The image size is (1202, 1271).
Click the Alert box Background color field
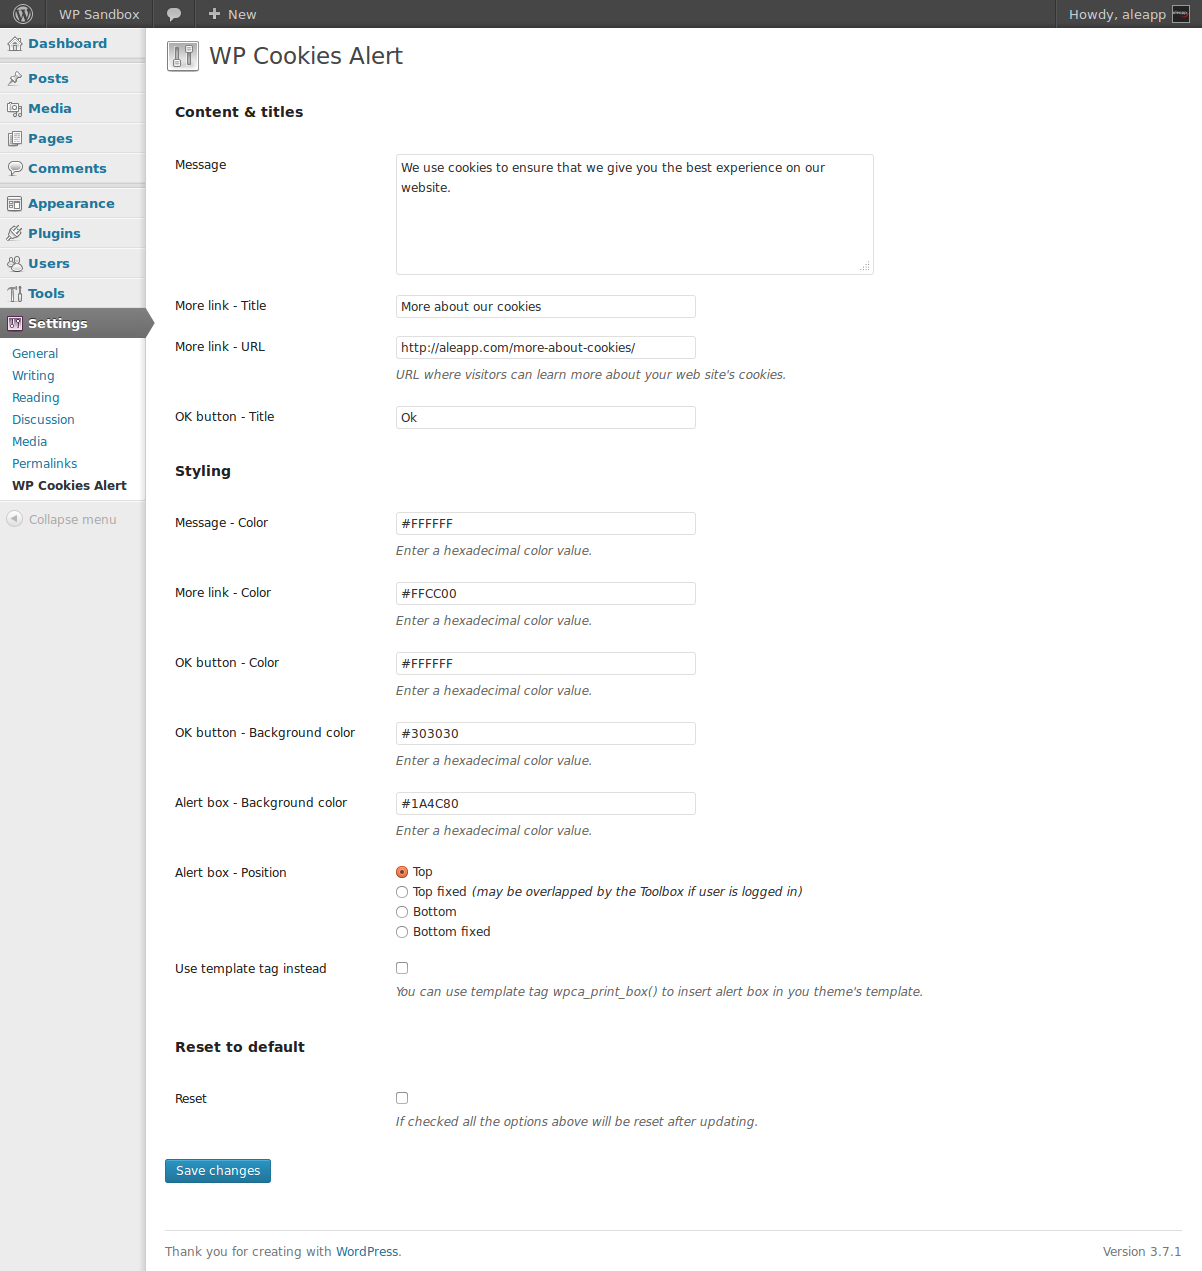545,804
